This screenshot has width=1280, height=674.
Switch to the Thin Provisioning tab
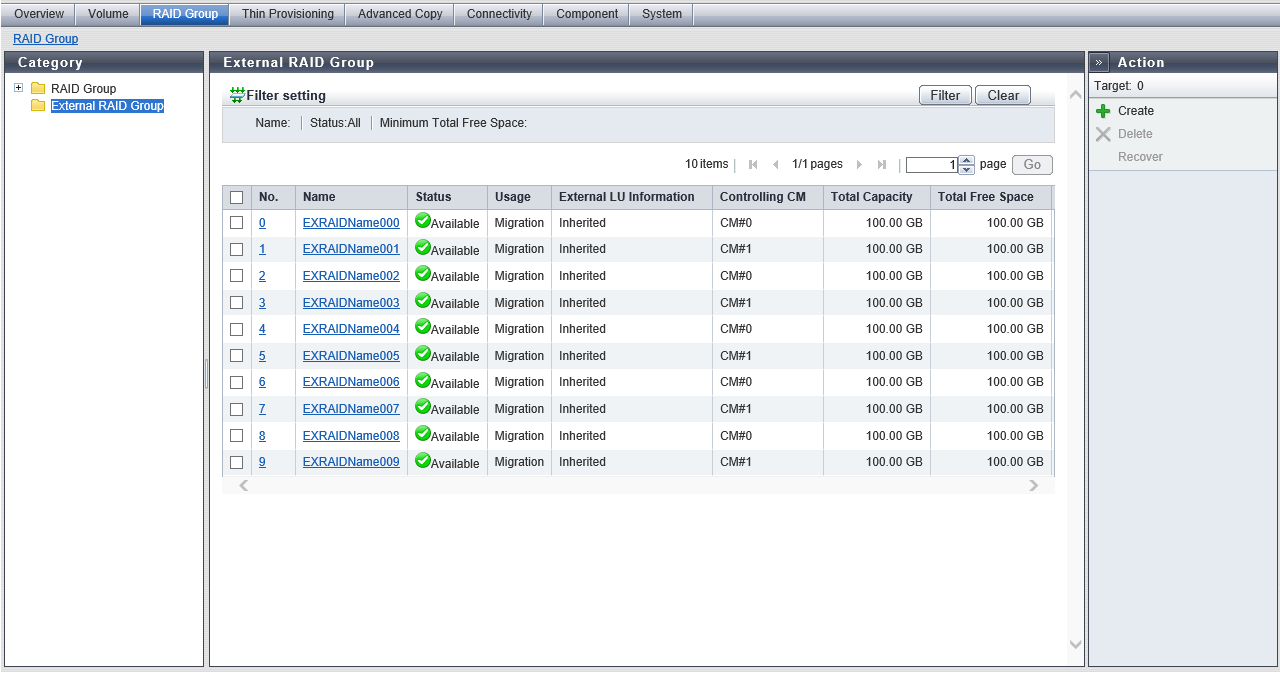[x=288, y=14]
